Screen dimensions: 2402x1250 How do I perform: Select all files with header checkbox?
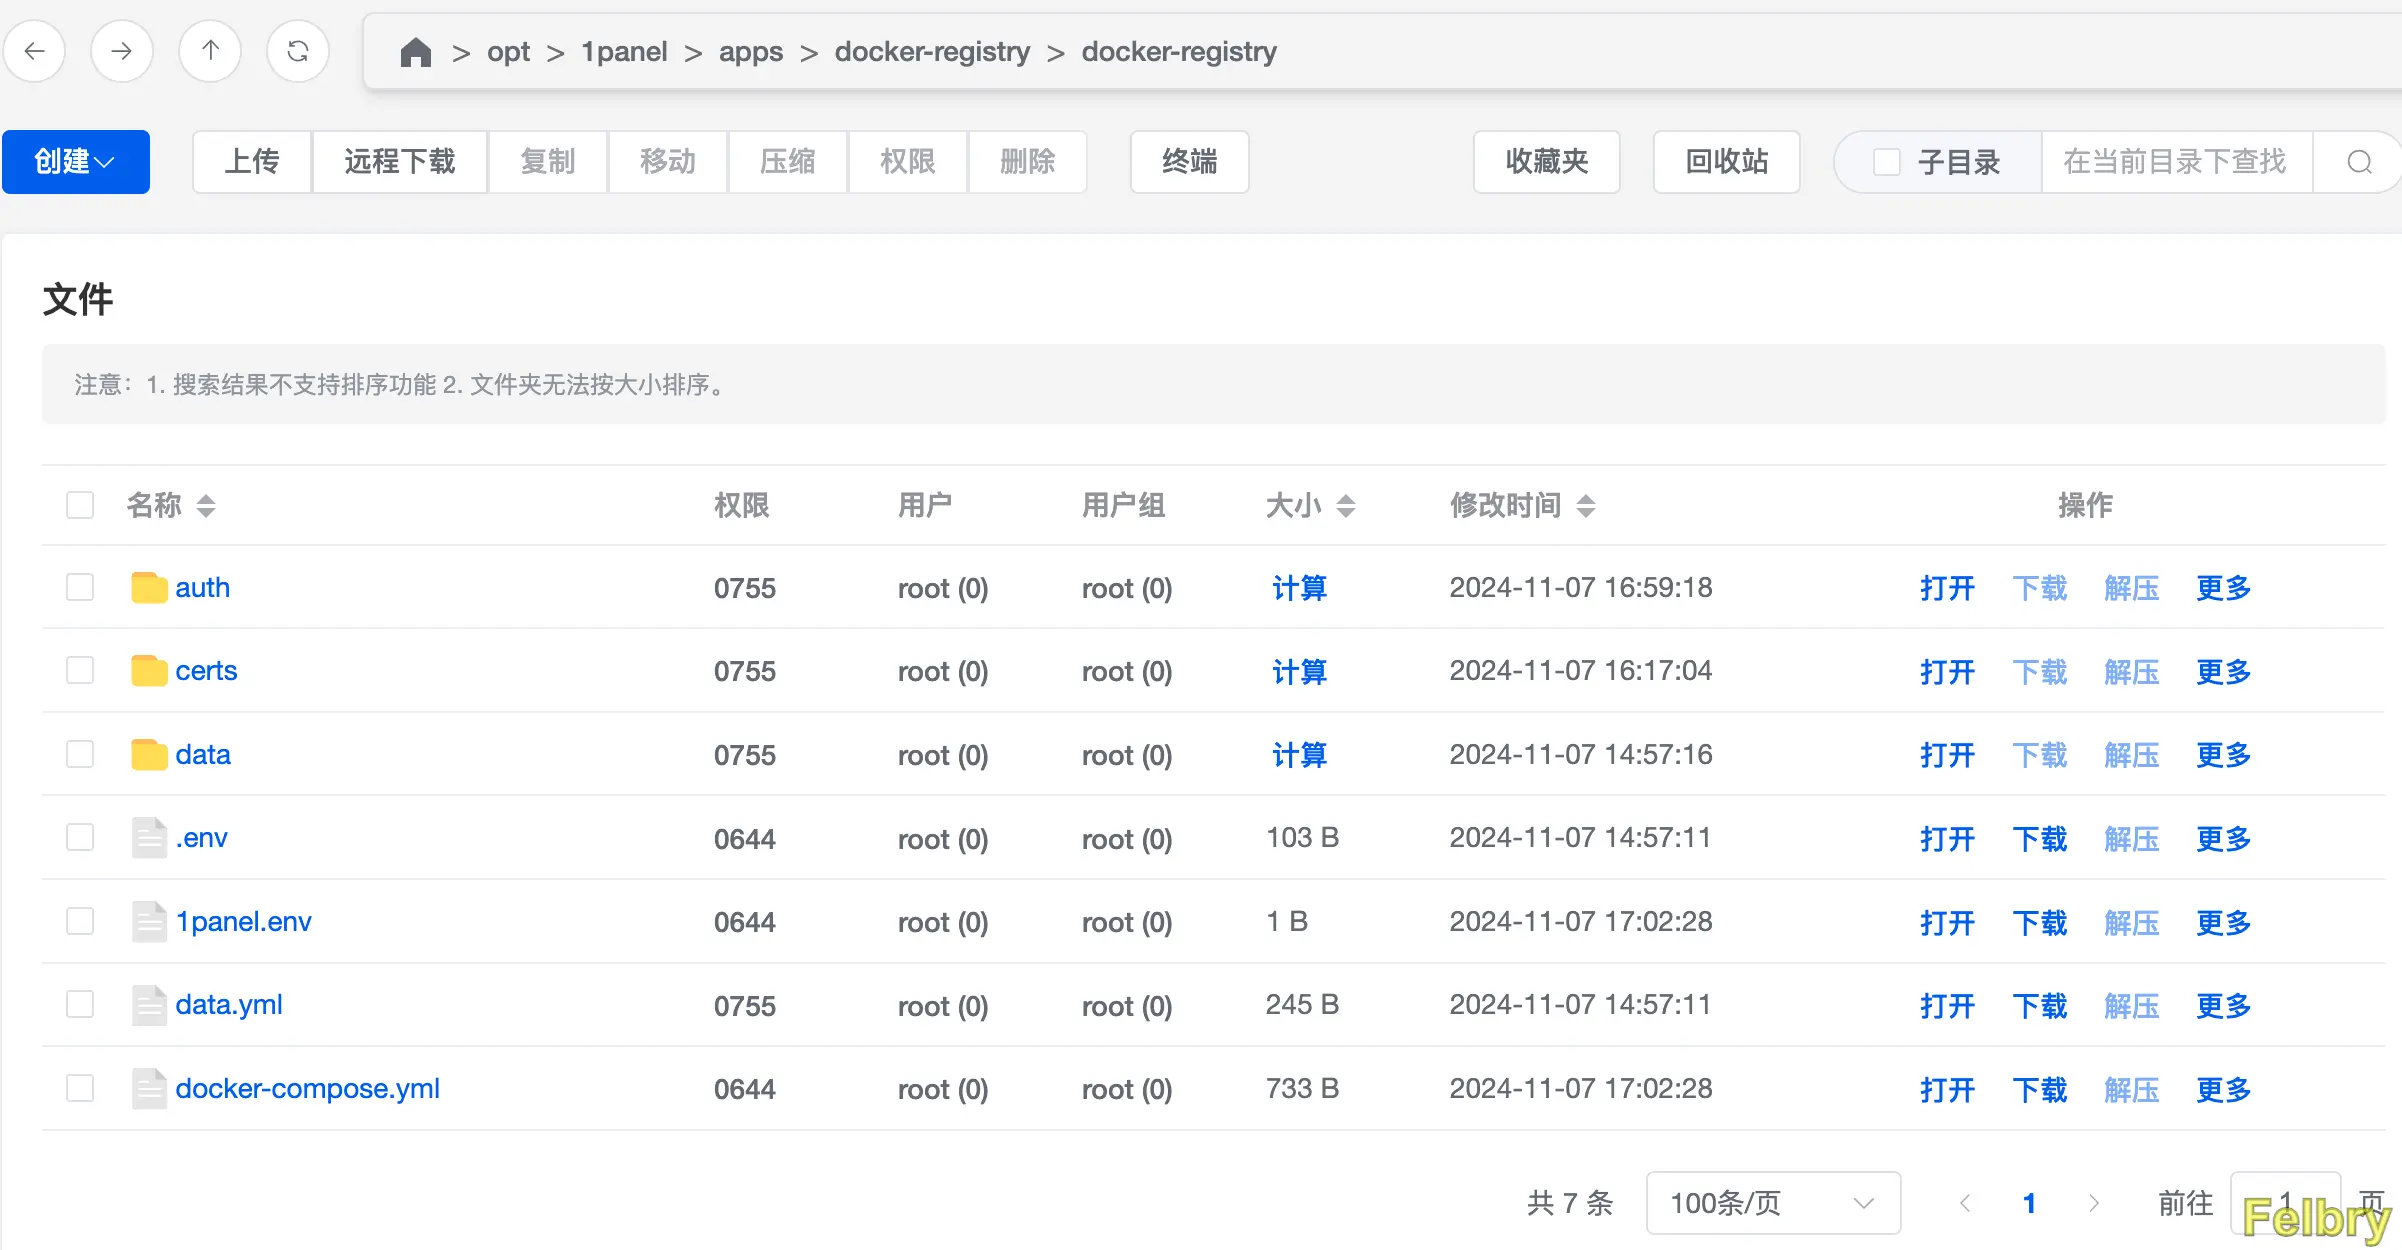point(80,505)
